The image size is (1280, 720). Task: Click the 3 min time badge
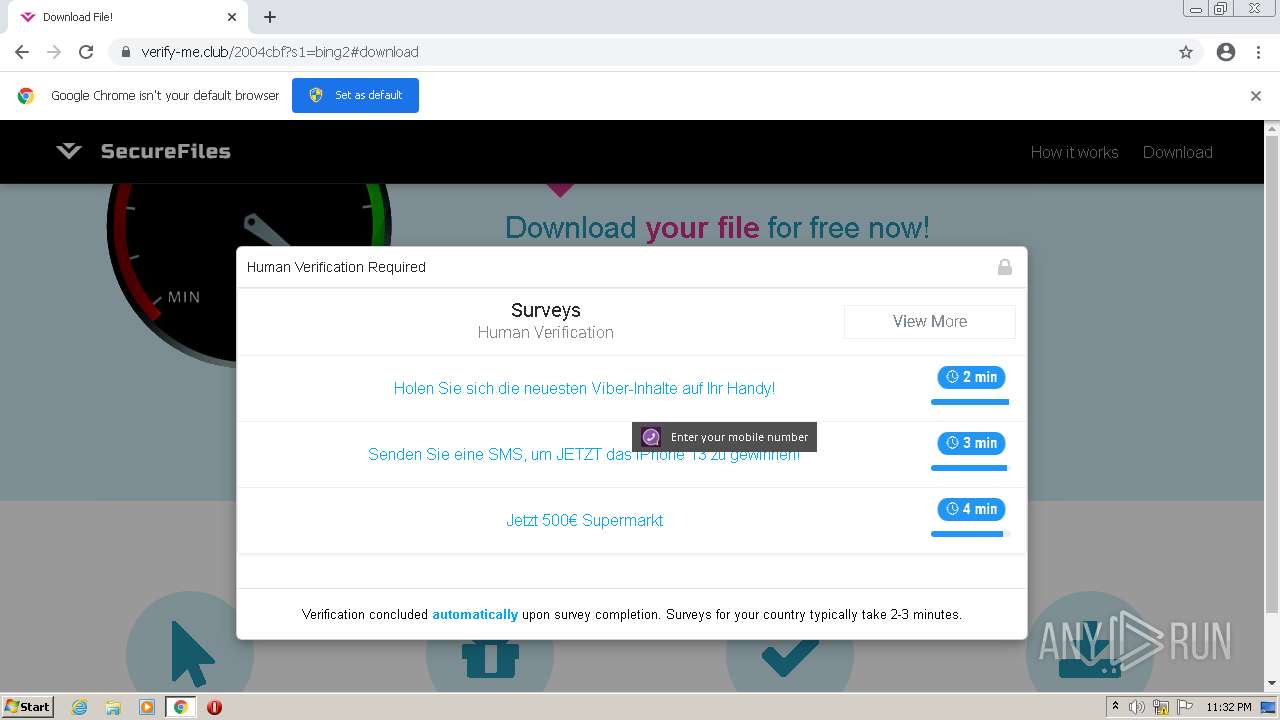click(x=971, y=443)
